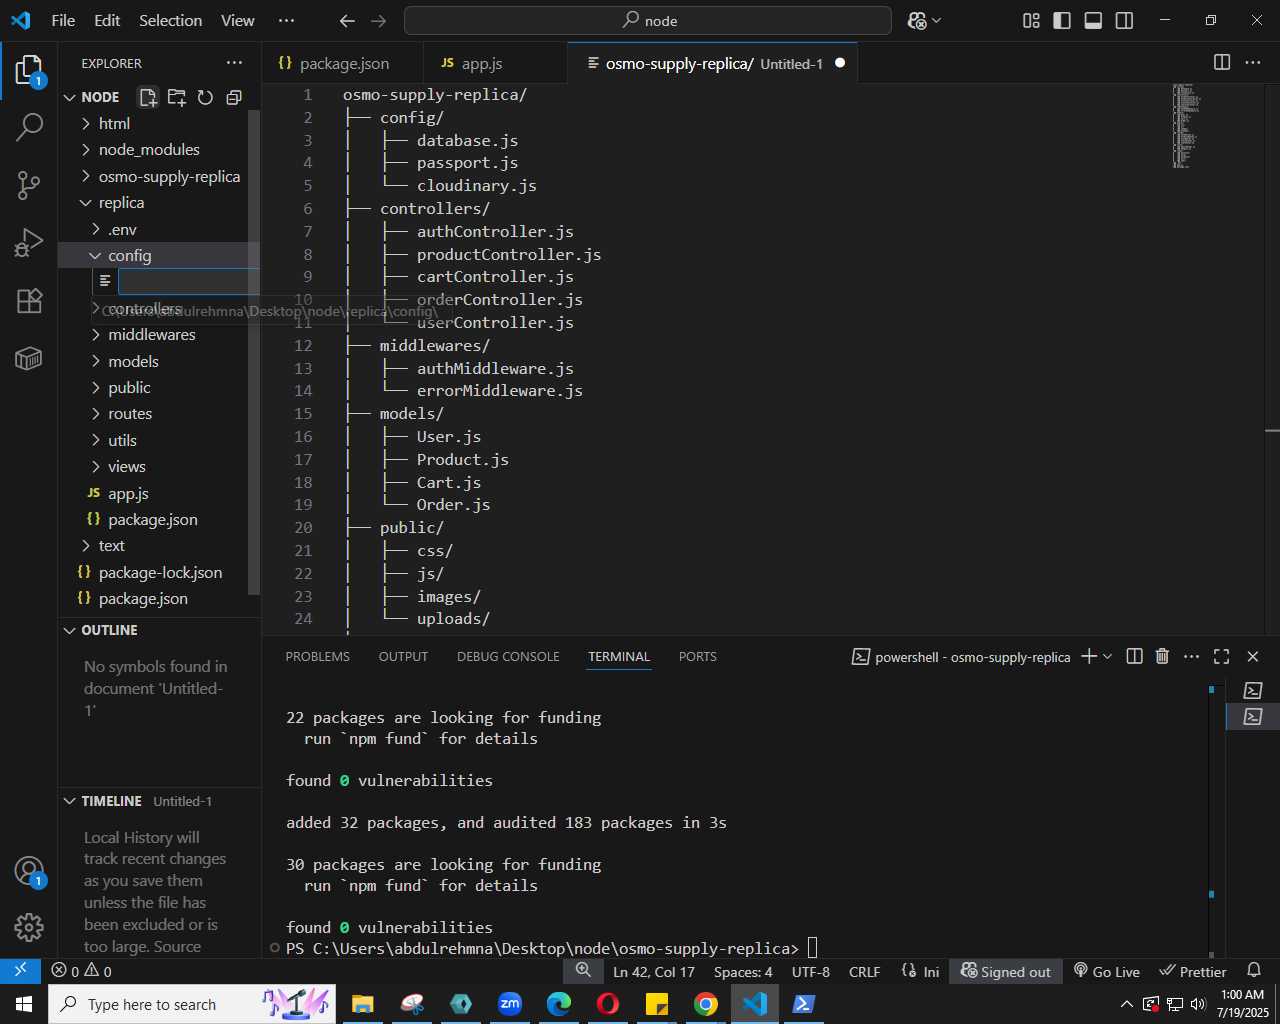The width and height of the screenshot is (1280, 1024).
Task: Close the terminal panel
Action: [x=1253, y=657]
